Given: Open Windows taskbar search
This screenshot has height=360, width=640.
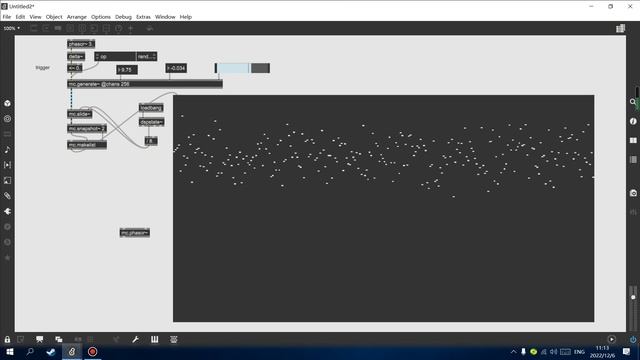Looking at the screenshot, I should coord(30,351).
